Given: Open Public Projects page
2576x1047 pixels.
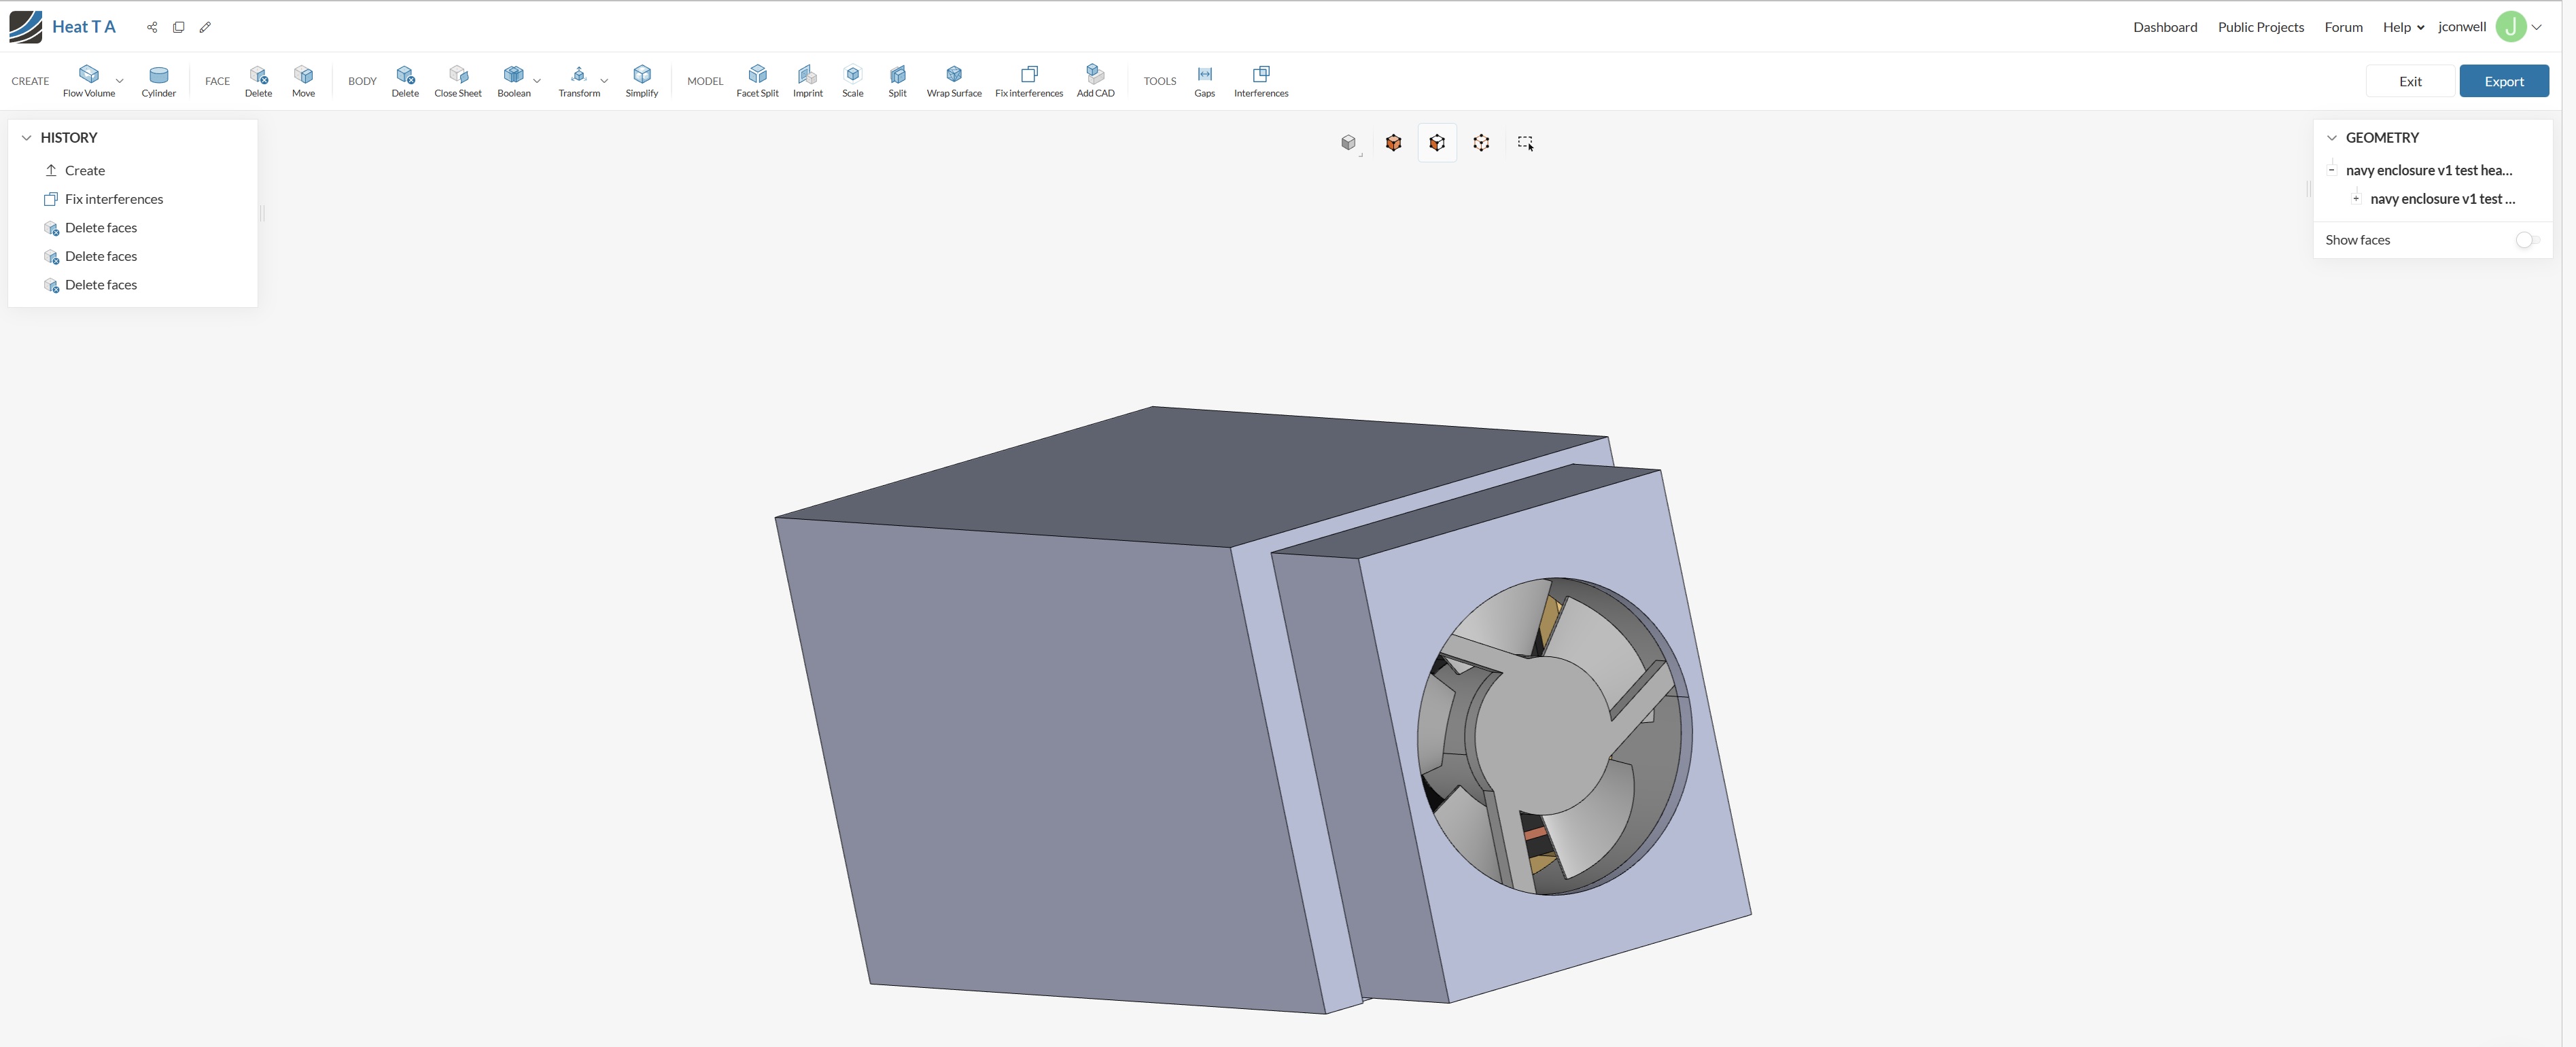Looking at the screenshot, I should coord(2260,27).
